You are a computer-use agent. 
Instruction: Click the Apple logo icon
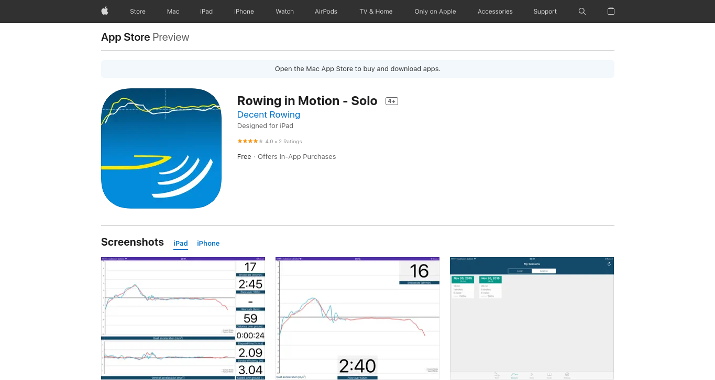[x=104, y=11]
